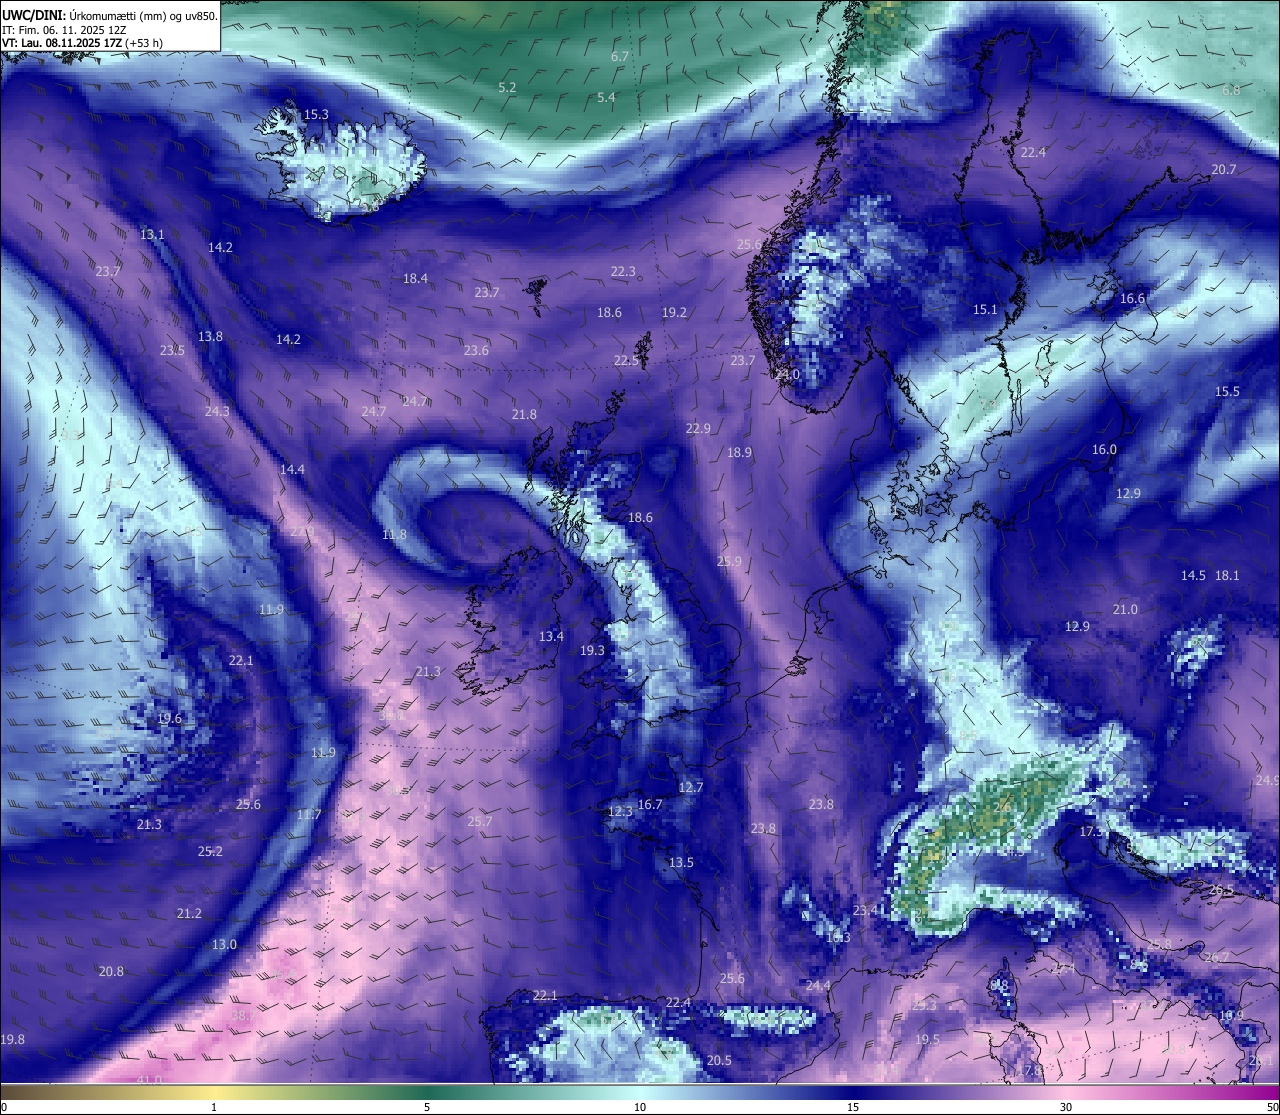Click the 5.4 value in the green band
This screenshot has width=1280, height=1115.
pos(606,98)
